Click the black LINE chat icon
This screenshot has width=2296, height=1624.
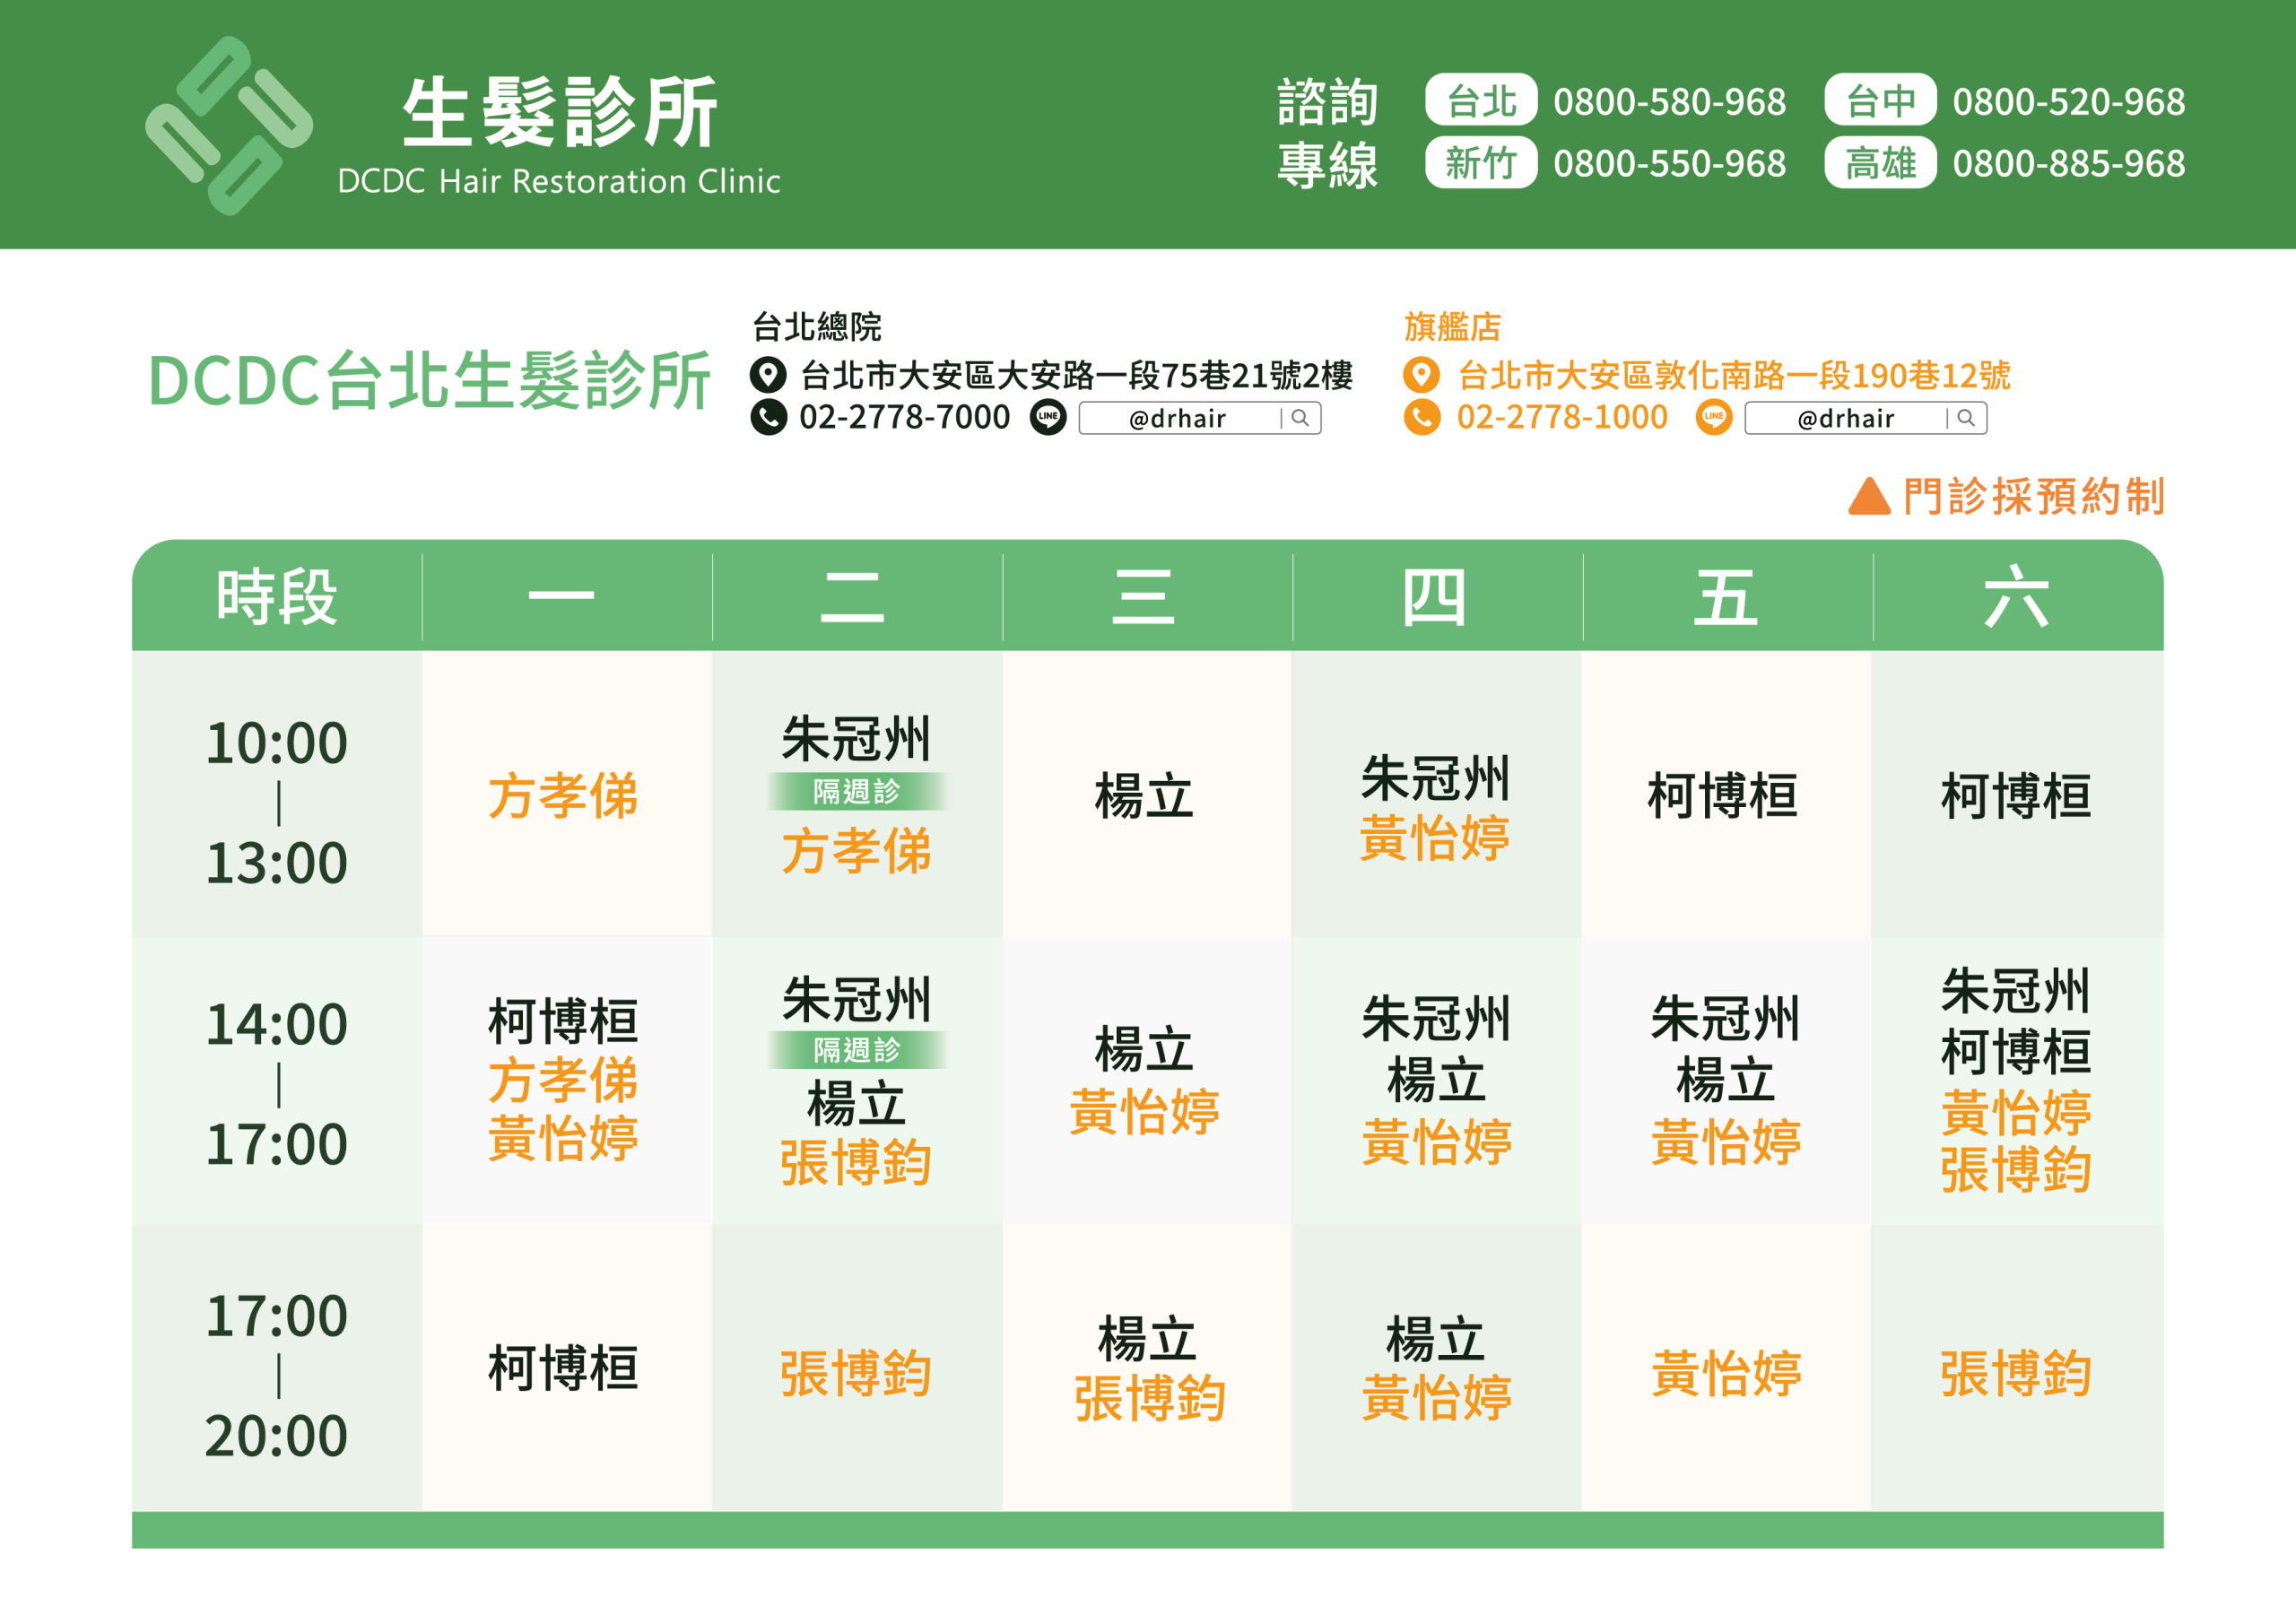(x=1048, y=417)
